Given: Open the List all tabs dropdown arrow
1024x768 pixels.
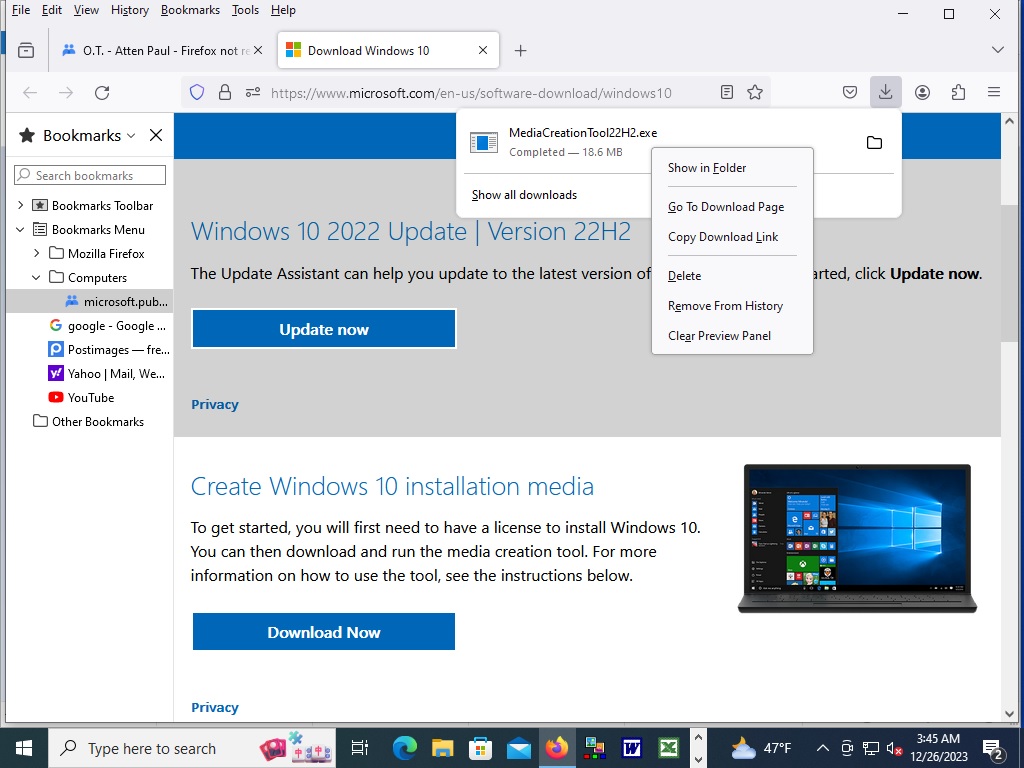Looking at the screenshot, I should tap(997, 50).
